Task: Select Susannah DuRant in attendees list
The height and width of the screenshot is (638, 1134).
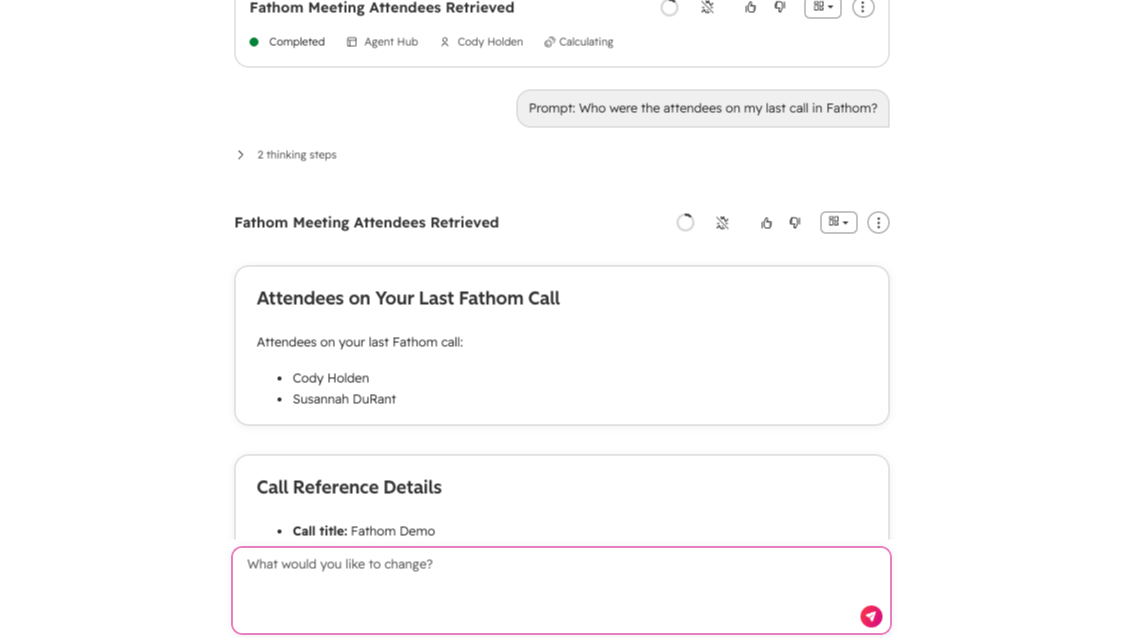Action: click(344, 399)
